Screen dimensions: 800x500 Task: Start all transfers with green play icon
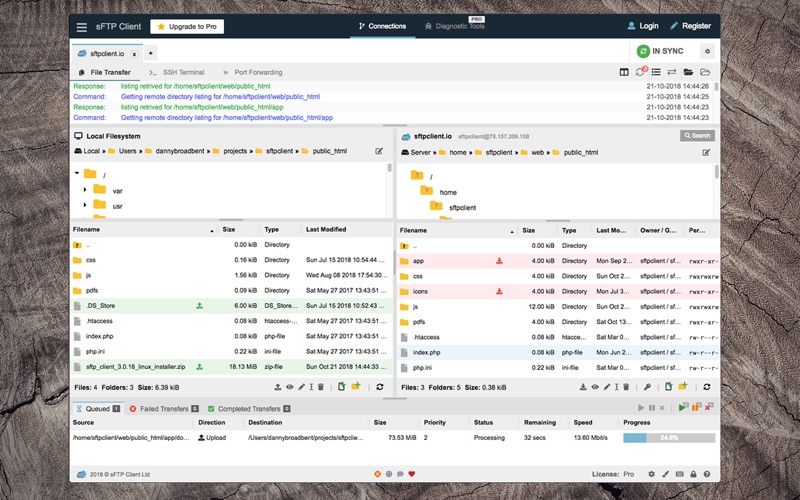pos(683,407)
